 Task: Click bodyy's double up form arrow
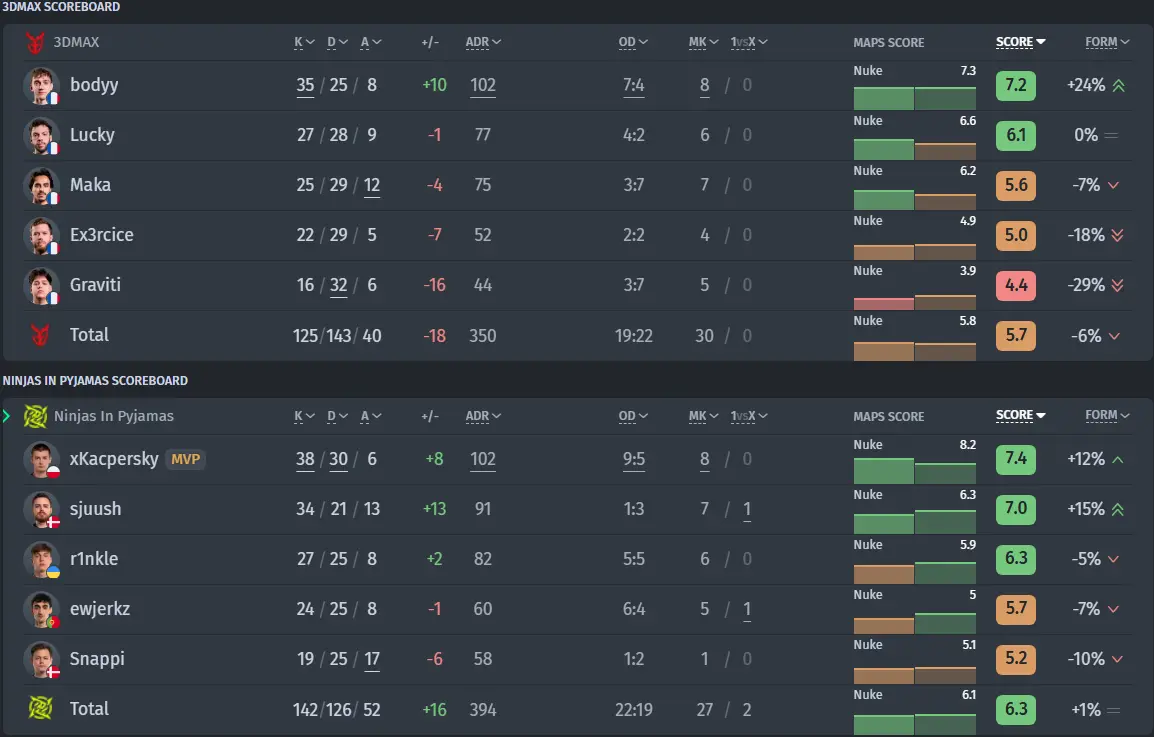point(1119,85)
